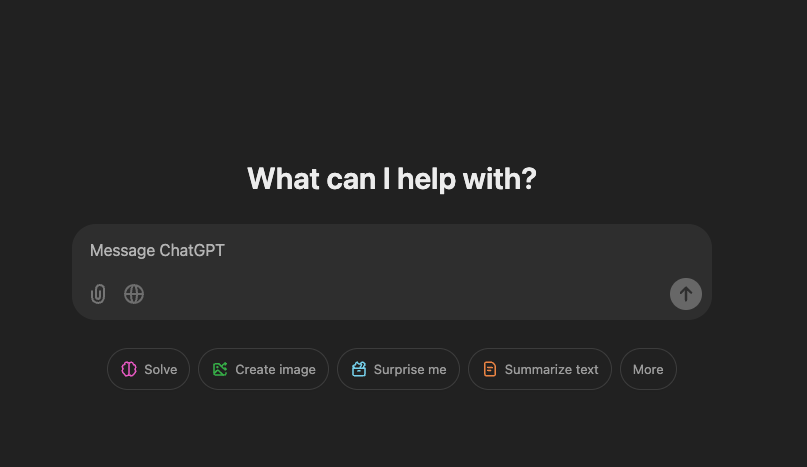
Task: Choose the Create image suggestion
Action: pyautogui.click(x=264, y=369)
